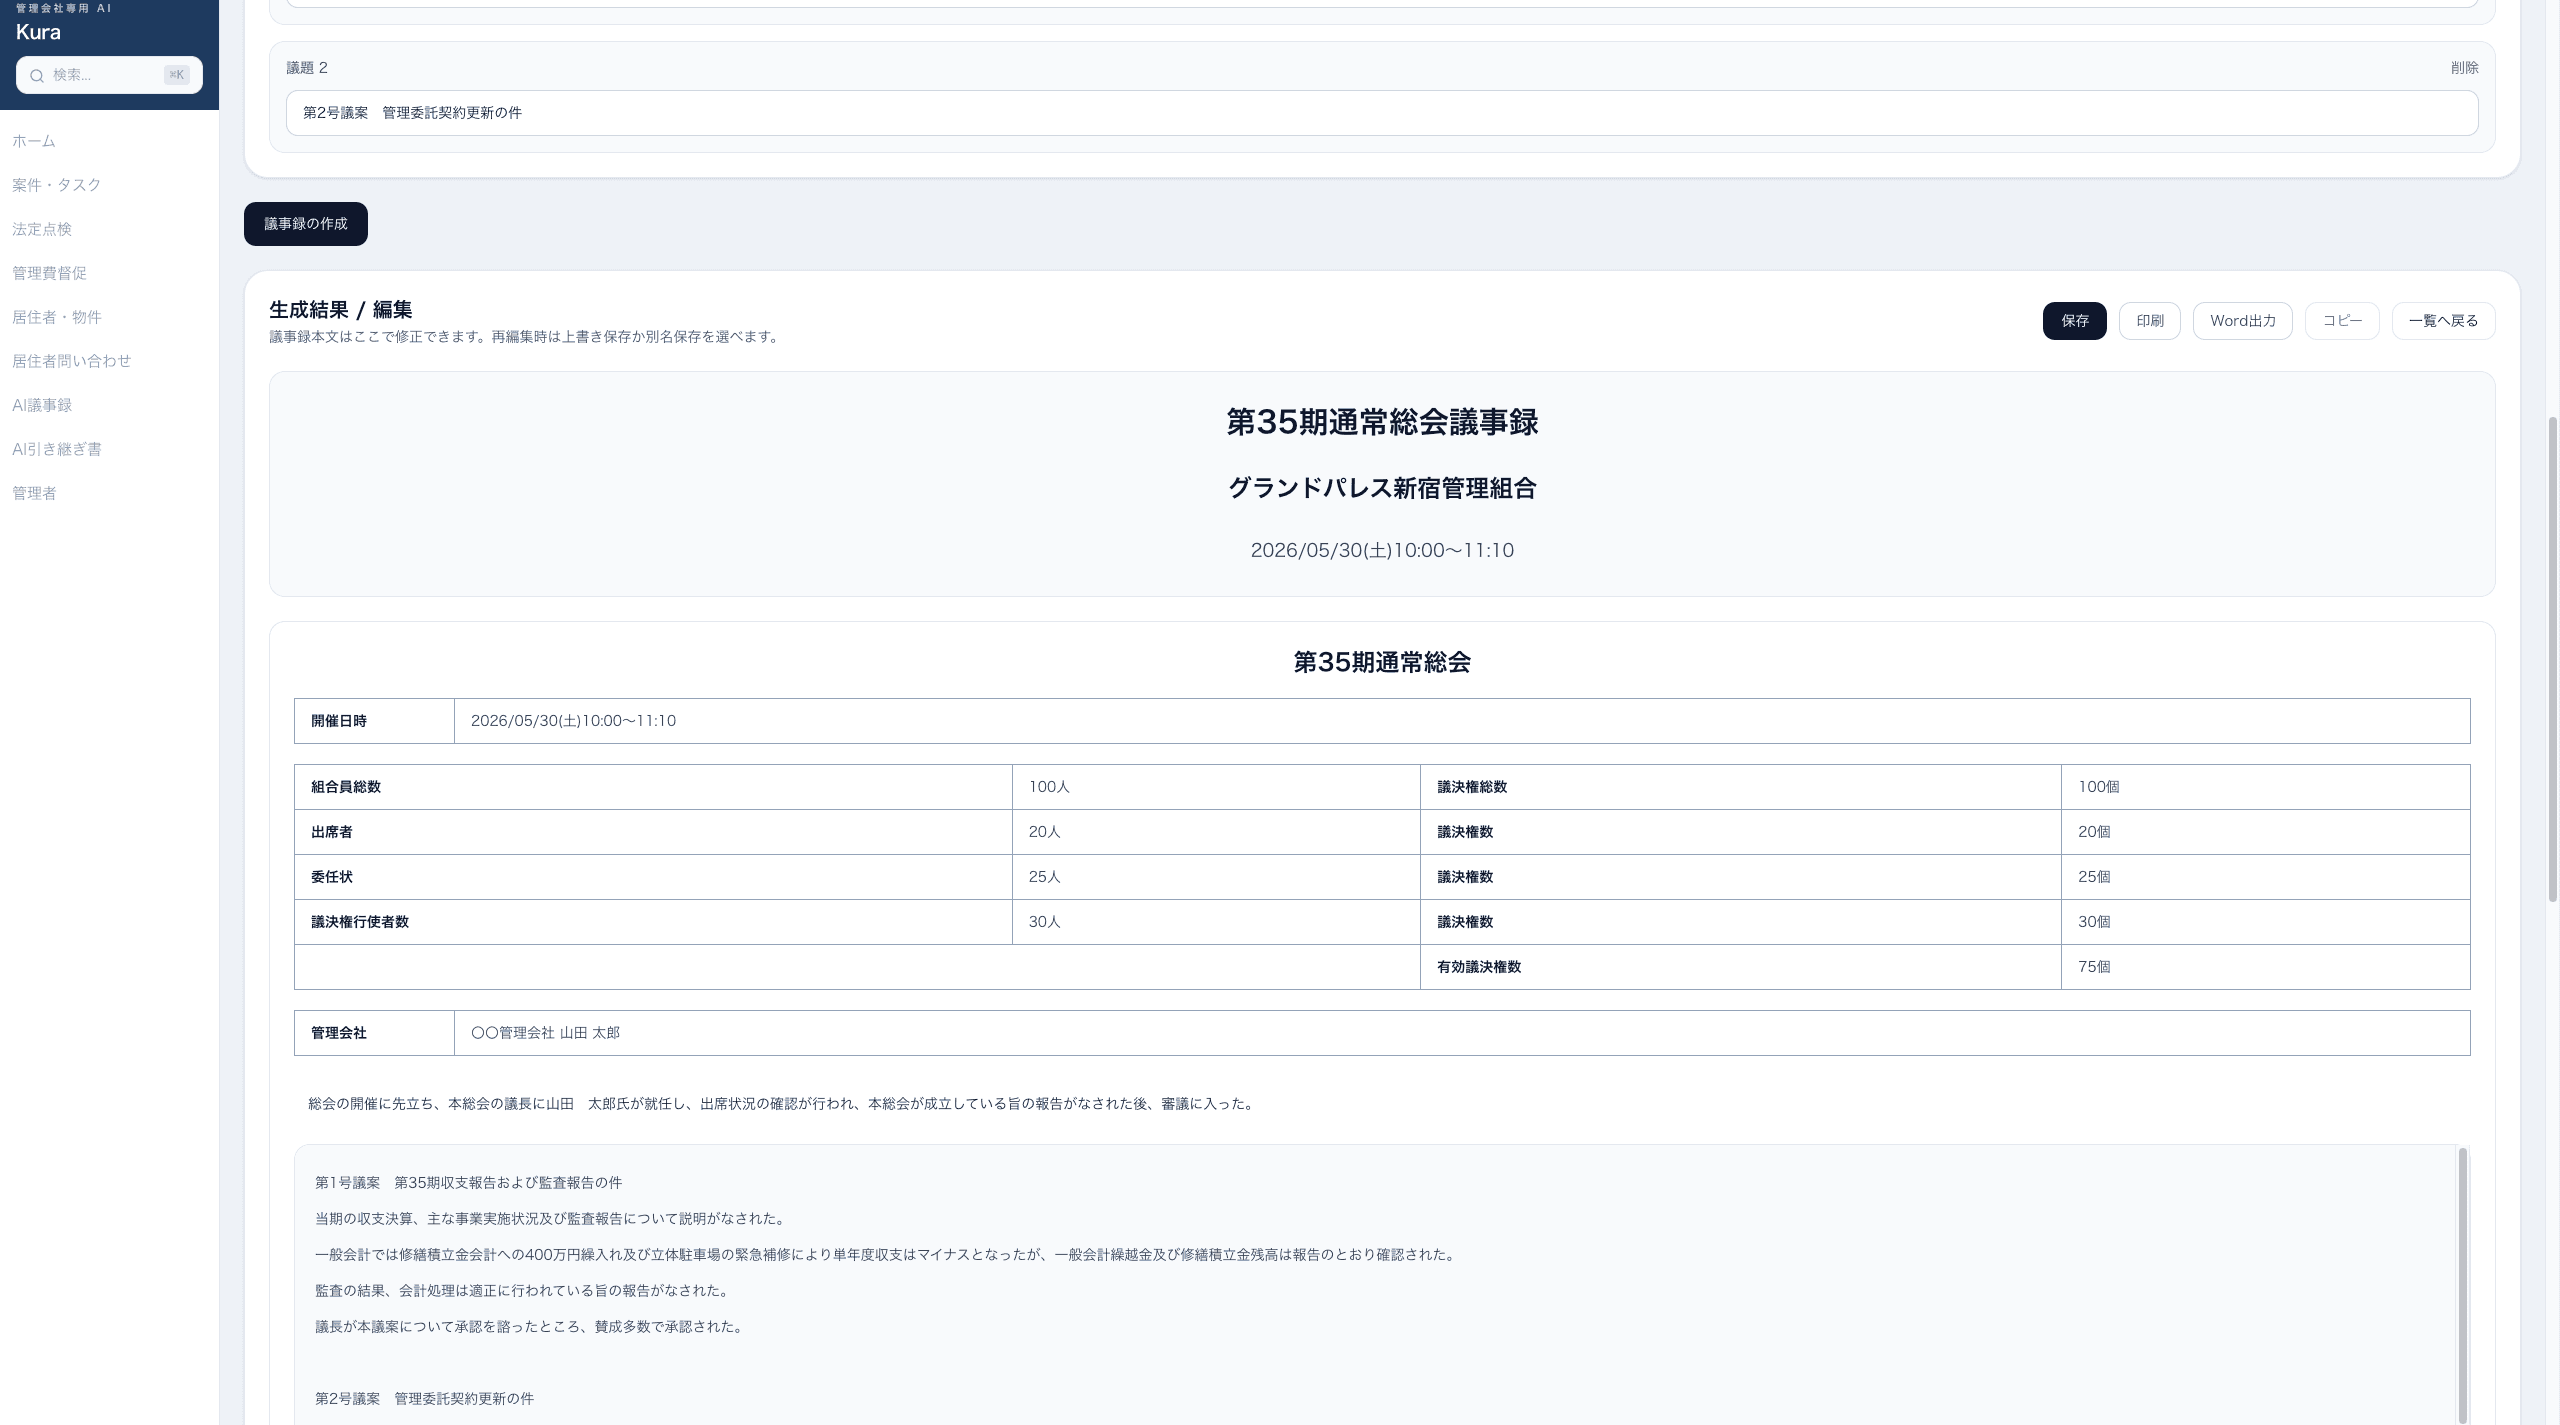Open AI議事録 page

pyautogui.click(x=42, y=405)
